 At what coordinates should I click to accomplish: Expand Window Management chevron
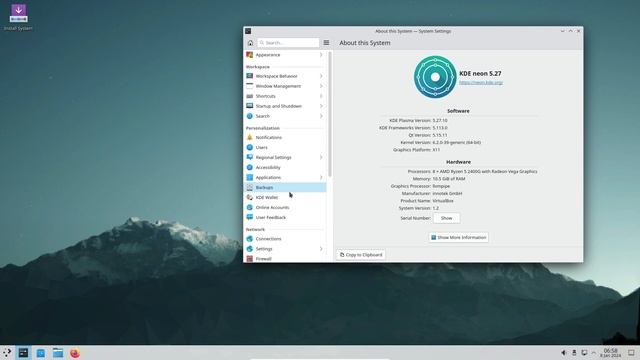coord(321,86)
